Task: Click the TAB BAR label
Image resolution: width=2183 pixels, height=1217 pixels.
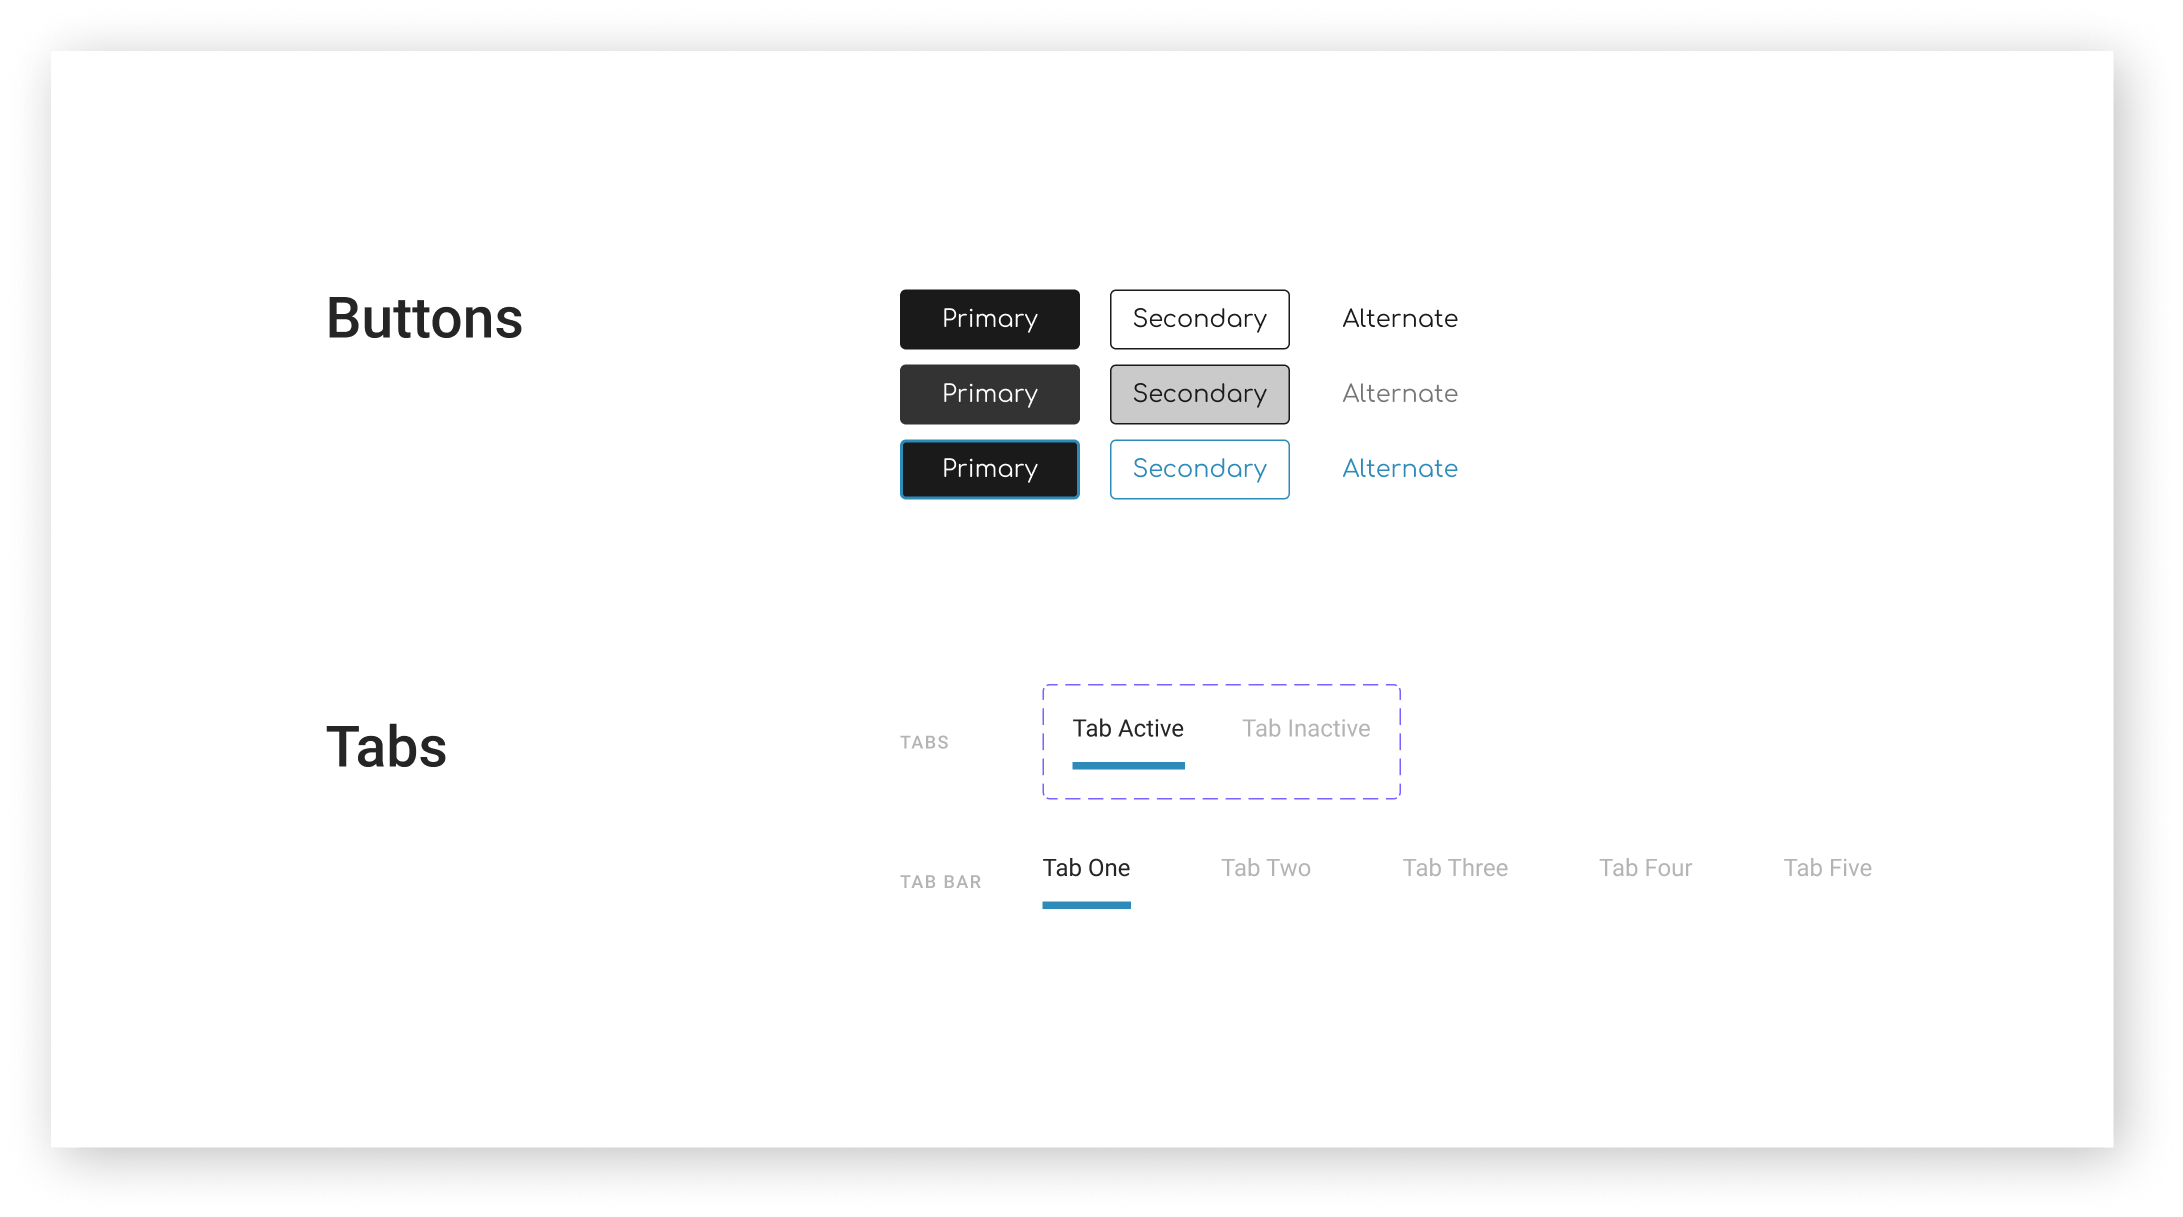Action: tap(940, 882)
